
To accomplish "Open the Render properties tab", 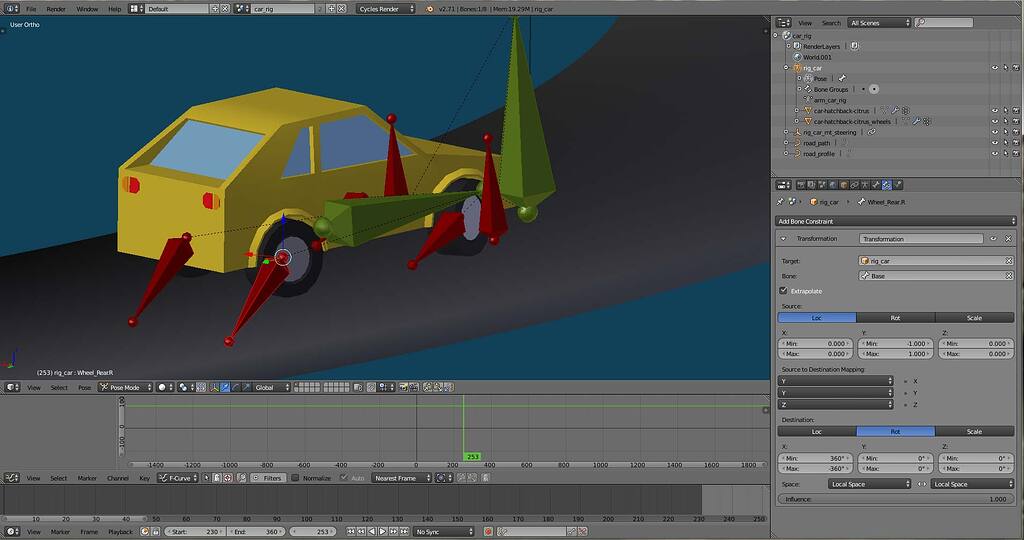I will (801, 185).
